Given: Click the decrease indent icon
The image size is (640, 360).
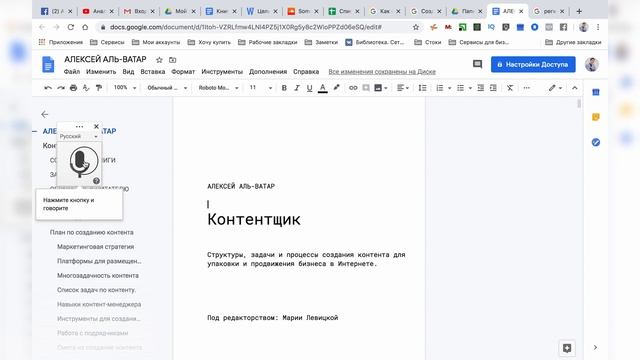Looking at the screenshot, I should point(480,88).
